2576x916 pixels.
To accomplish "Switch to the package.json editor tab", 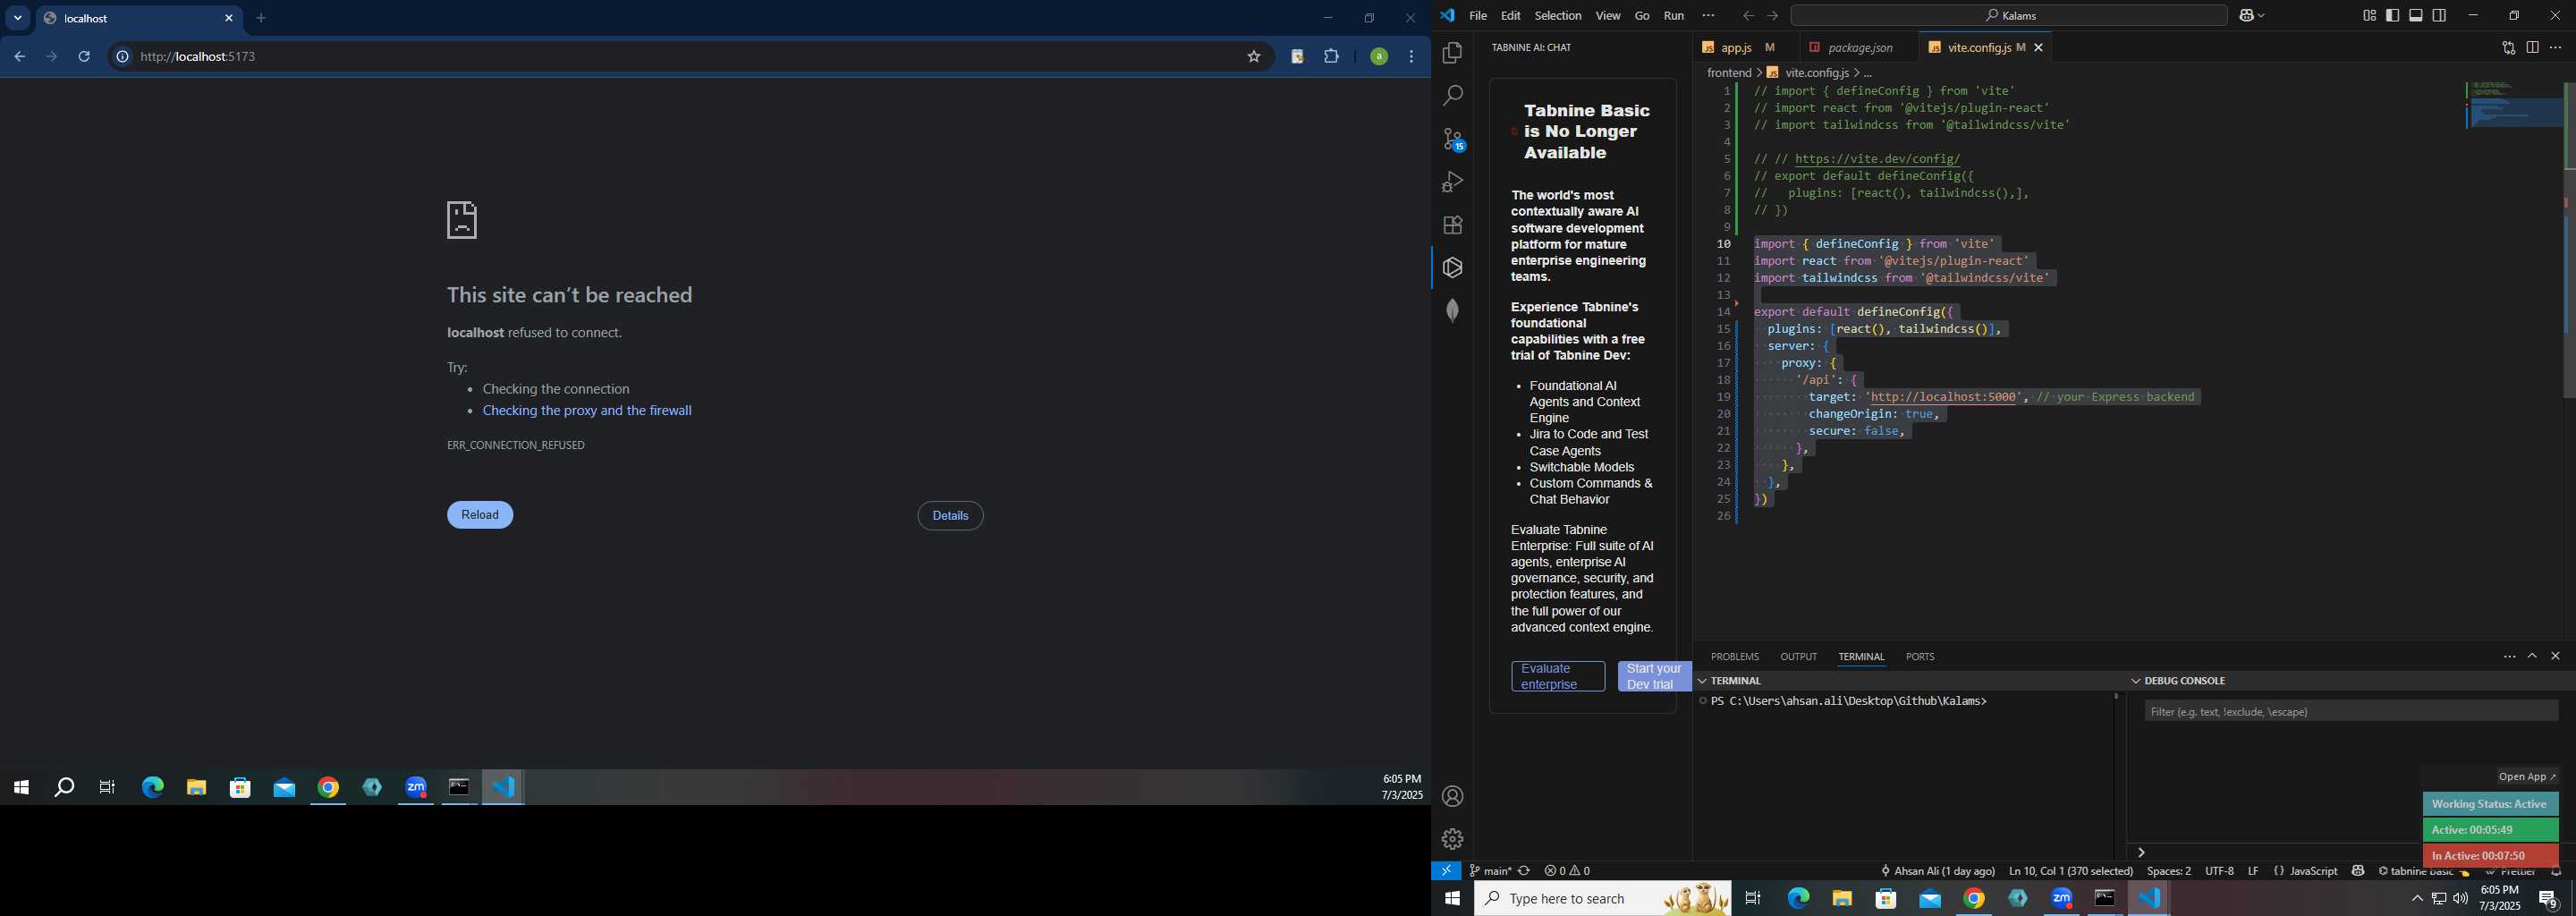I will [1860, 48].
